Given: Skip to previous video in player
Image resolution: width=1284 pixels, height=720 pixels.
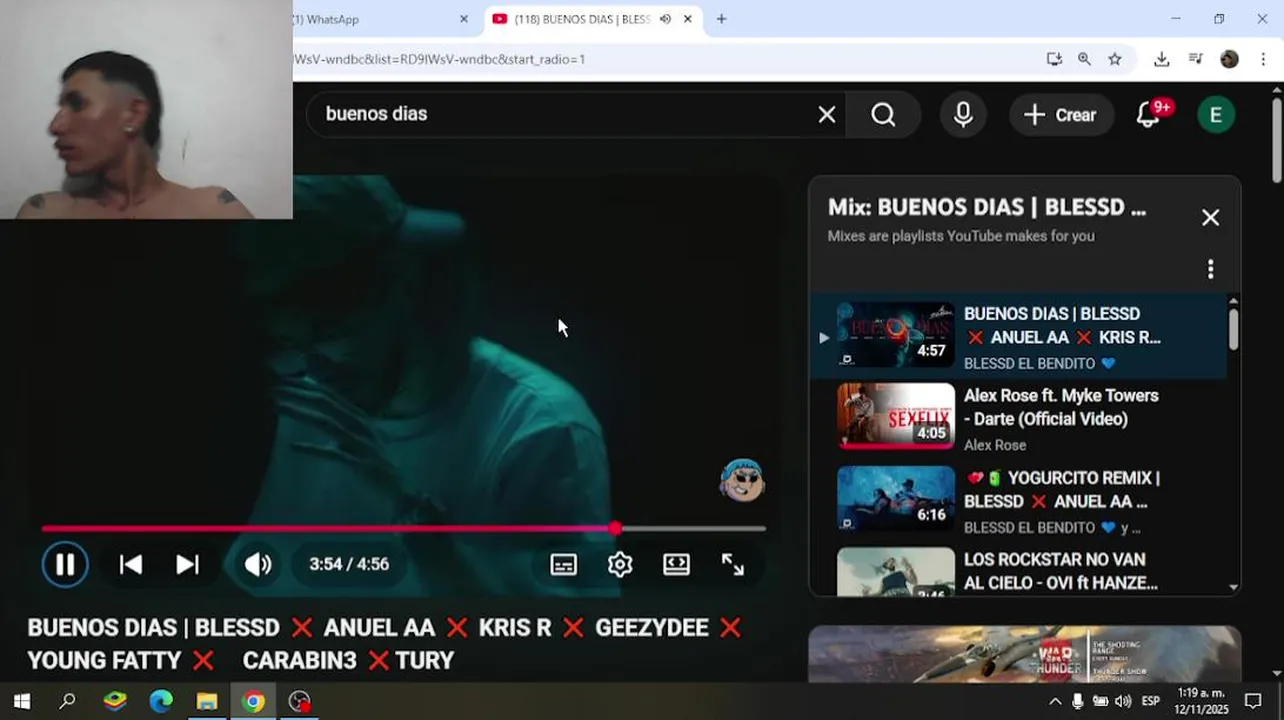Looking at the screenshot, I should click(x=130, y=564).
